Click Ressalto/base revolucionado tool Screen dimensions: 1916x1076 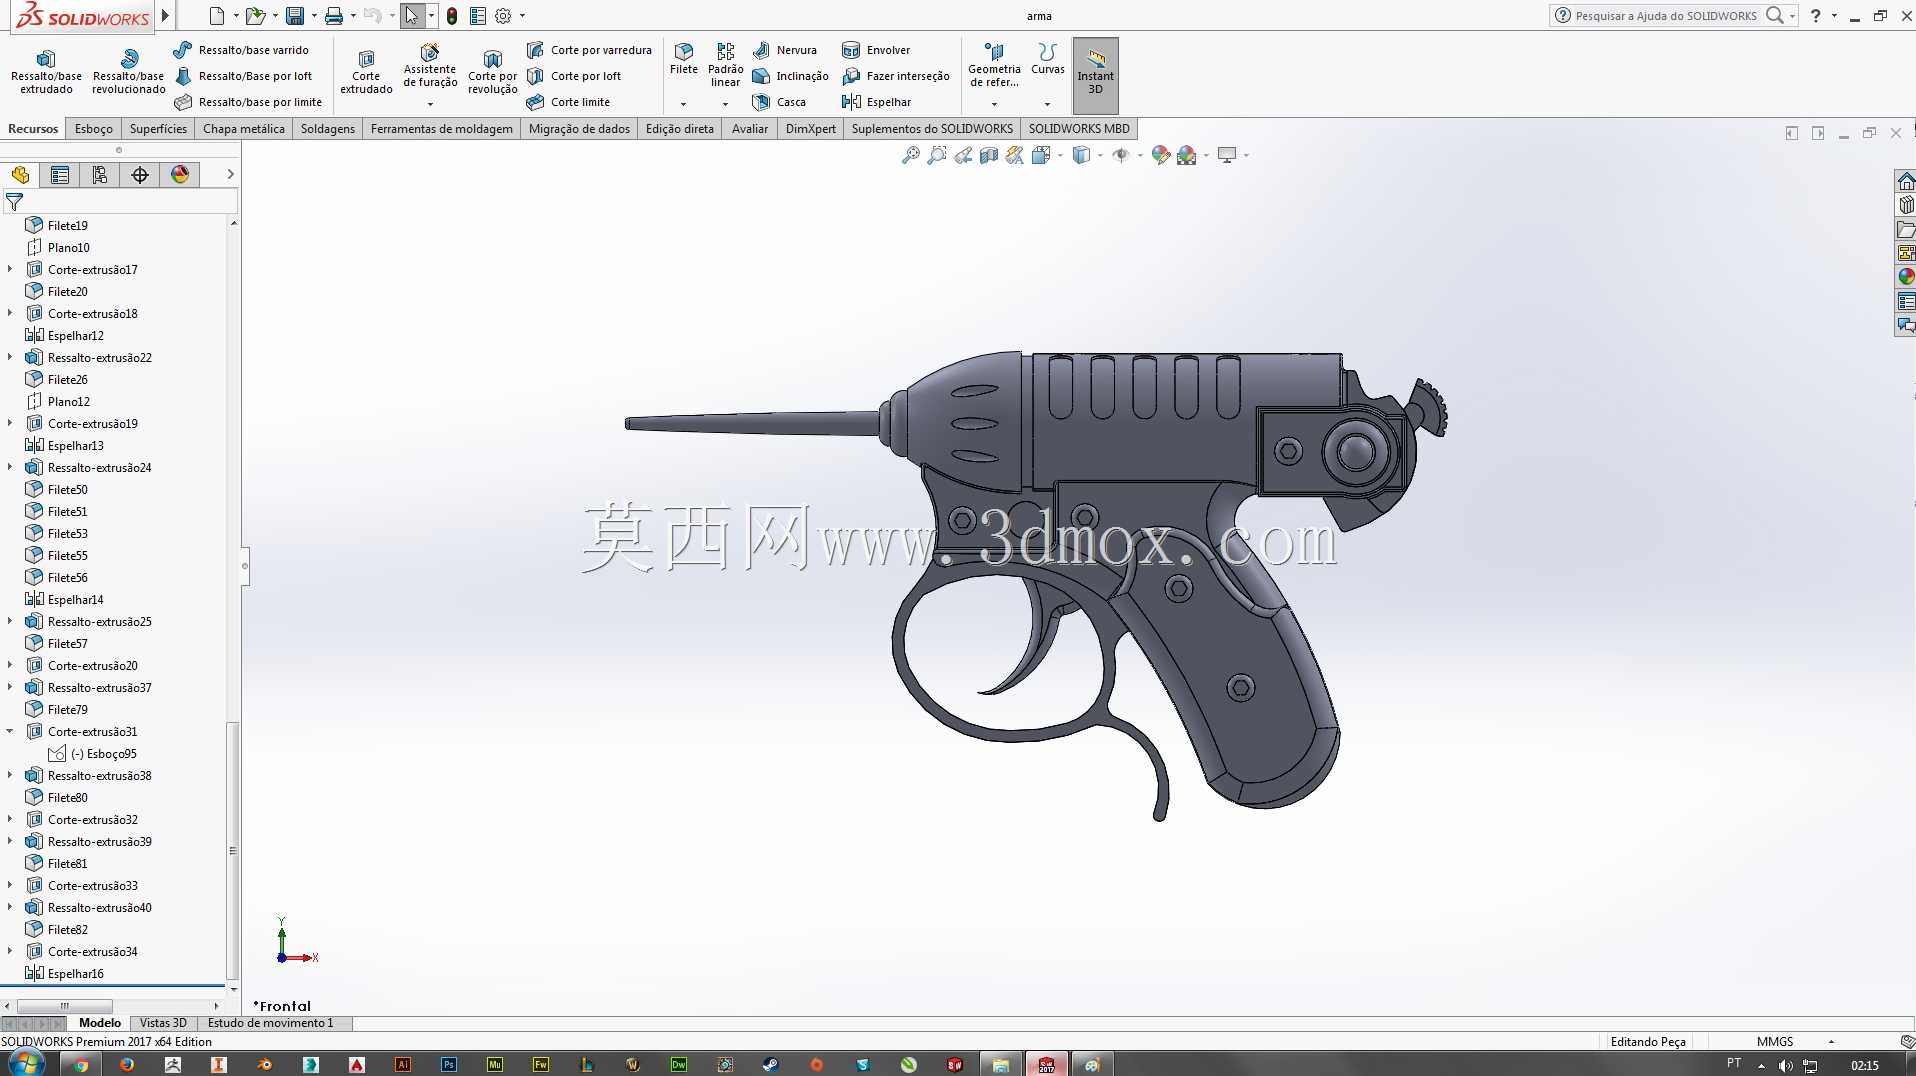click(x=128, y=71)
